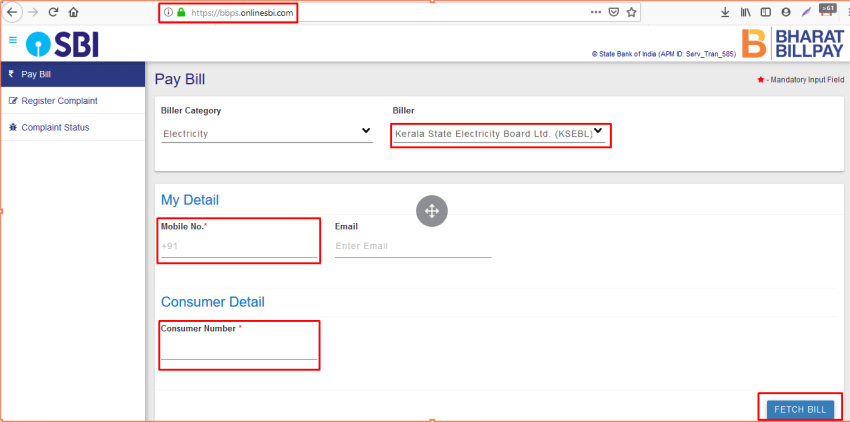Click the extension icon with 61 badge
This screenshot has height=422, width=850.
point(827,11)
